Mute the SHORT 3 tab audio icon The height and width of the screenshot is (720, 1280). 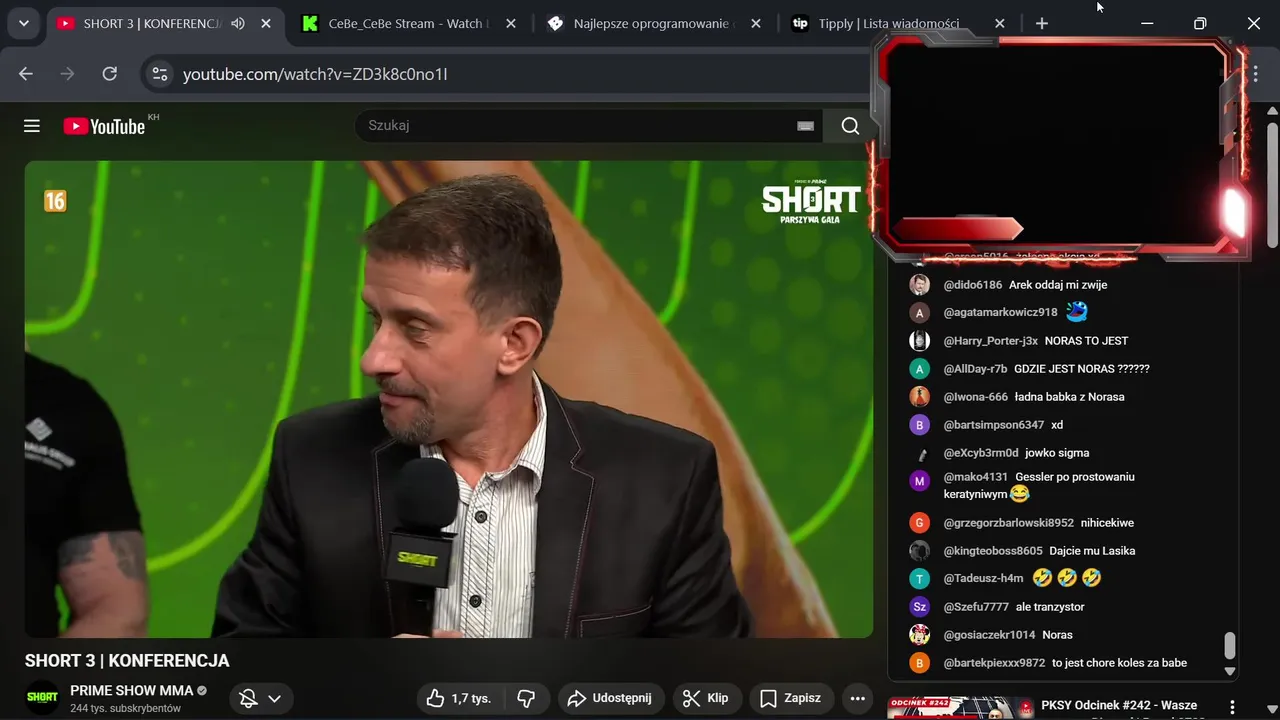(238, 23)
